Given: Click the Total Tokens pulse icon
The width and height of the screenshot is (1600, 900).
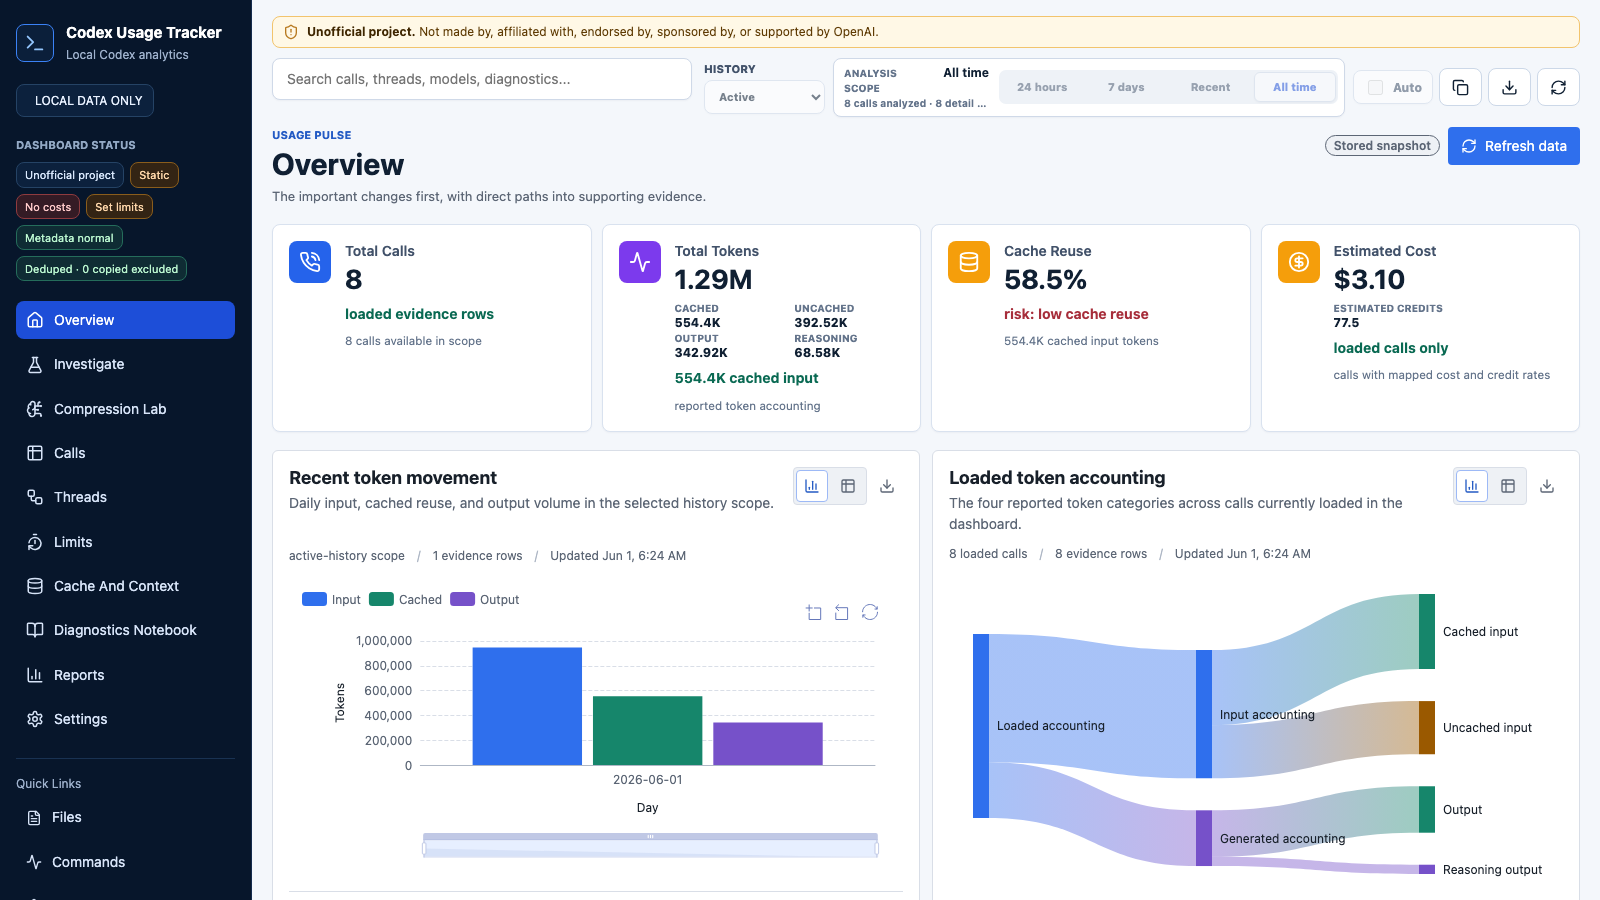Looking at the screenshot, I should [640, 262].
